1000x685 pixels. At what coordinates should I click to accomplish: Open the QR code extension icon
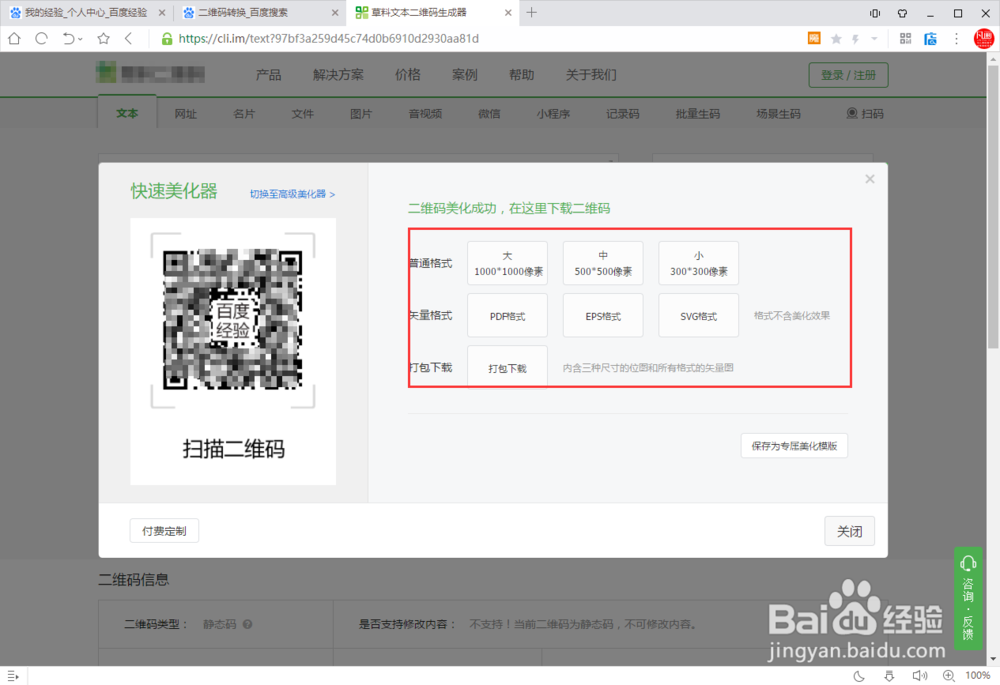click(x=906, y=39)
